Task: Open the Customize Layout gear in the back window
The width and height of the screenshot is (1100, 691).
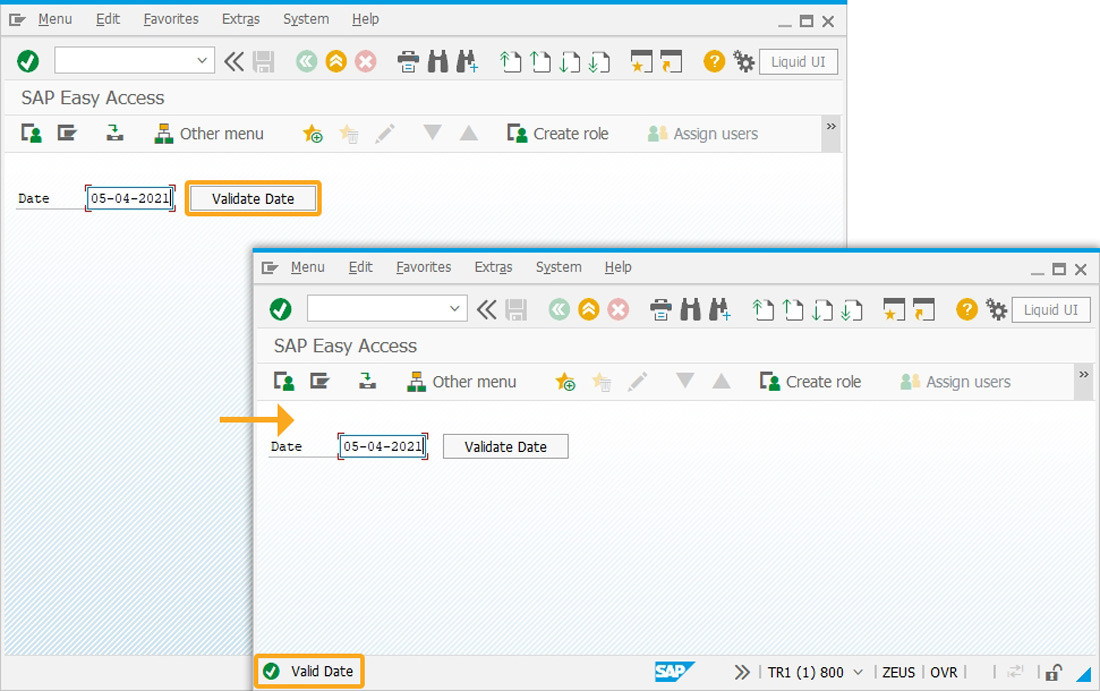Action: click(x=744, y=62)
